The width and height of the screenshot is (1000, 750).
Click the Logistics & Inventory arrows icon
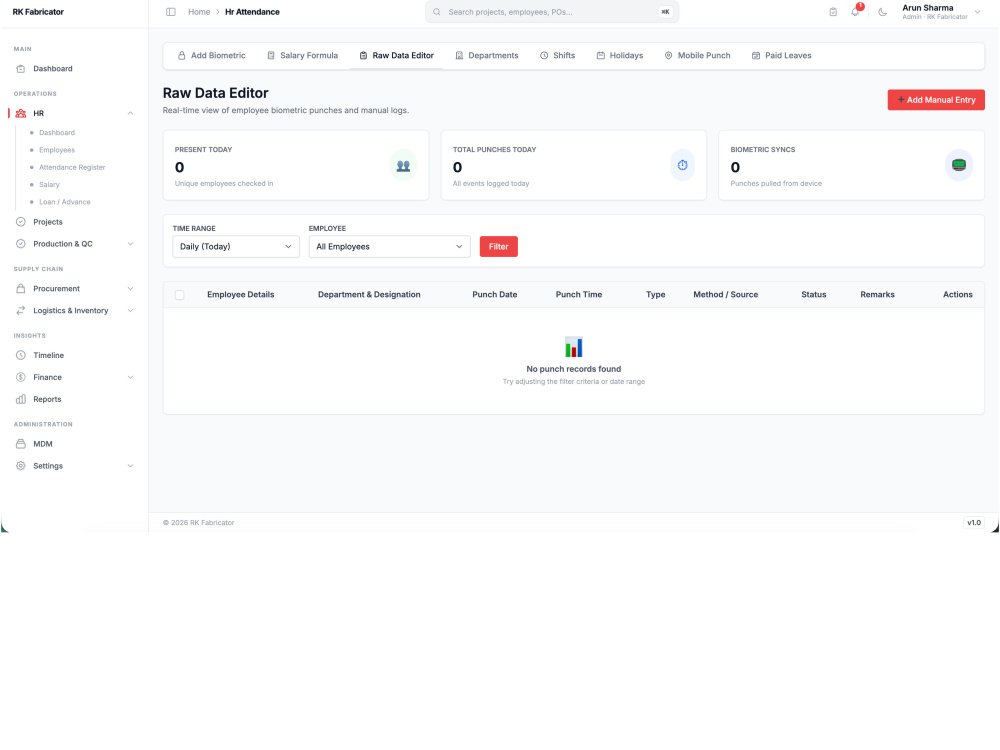coord(20,311)
